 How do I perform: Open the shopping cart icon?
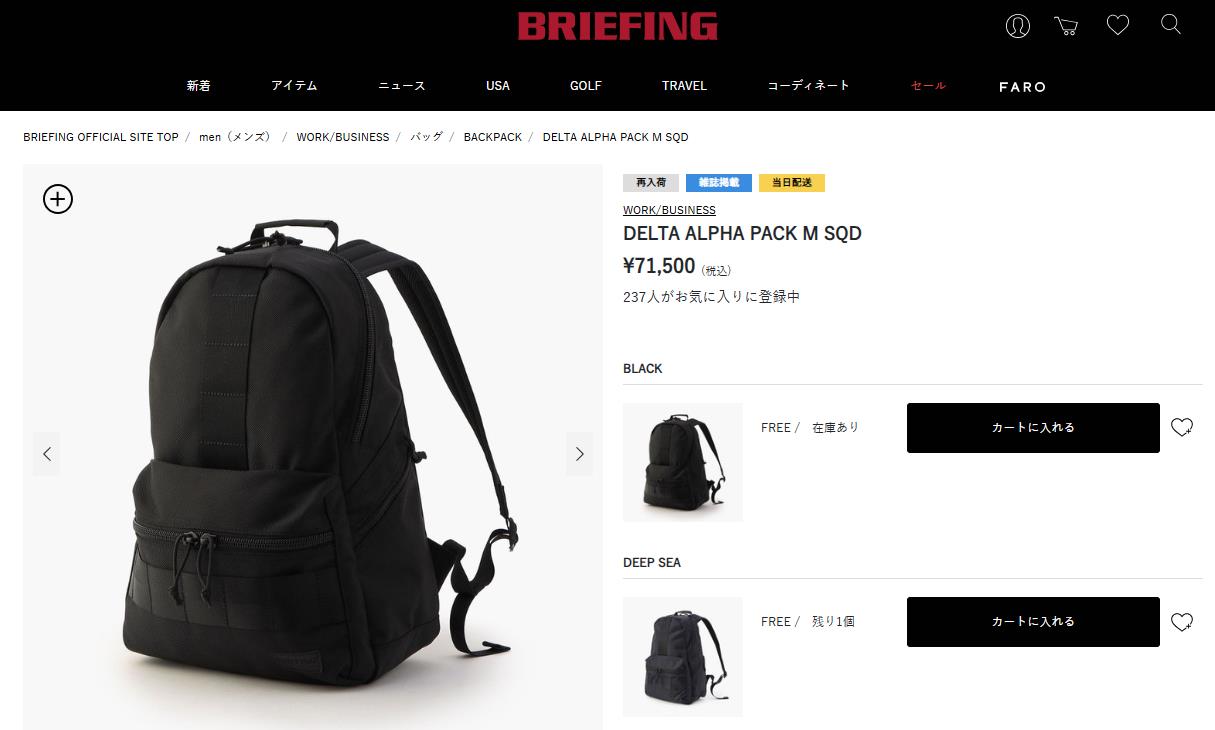point(1066,26)
